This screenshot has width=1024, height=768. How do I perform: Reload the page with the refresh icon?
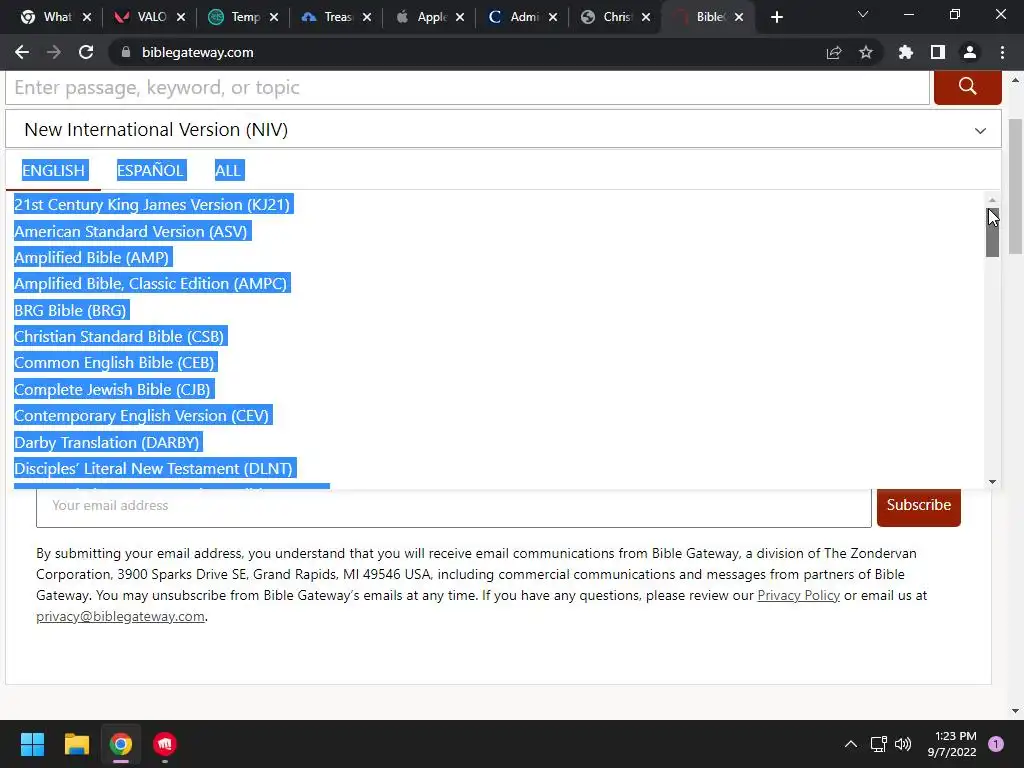point(86,52)
